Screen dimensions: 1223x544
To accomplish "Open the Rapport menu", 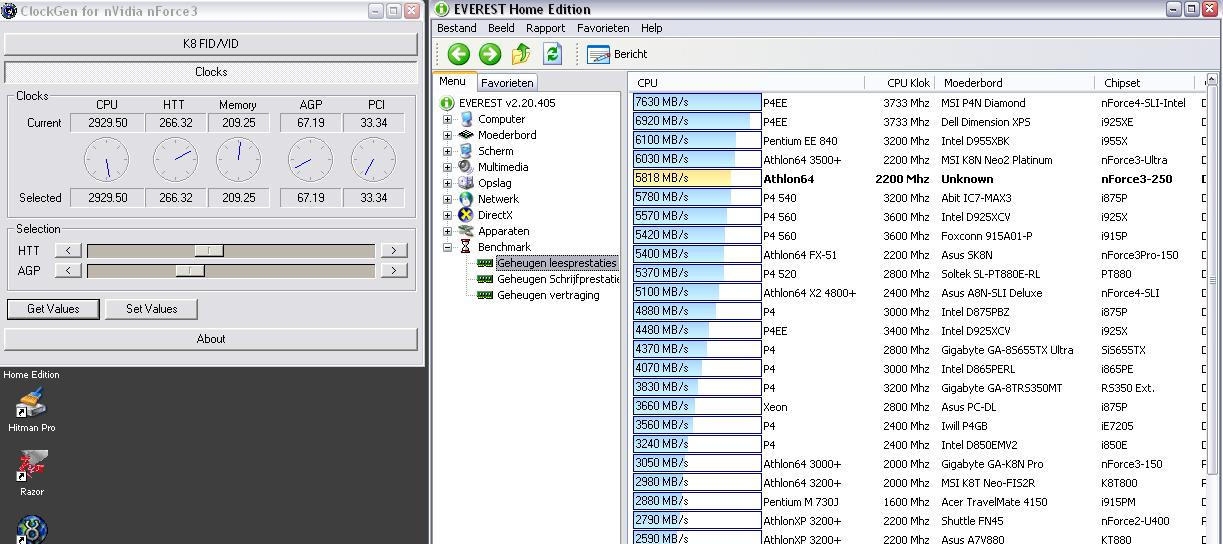I will point(545,28).
